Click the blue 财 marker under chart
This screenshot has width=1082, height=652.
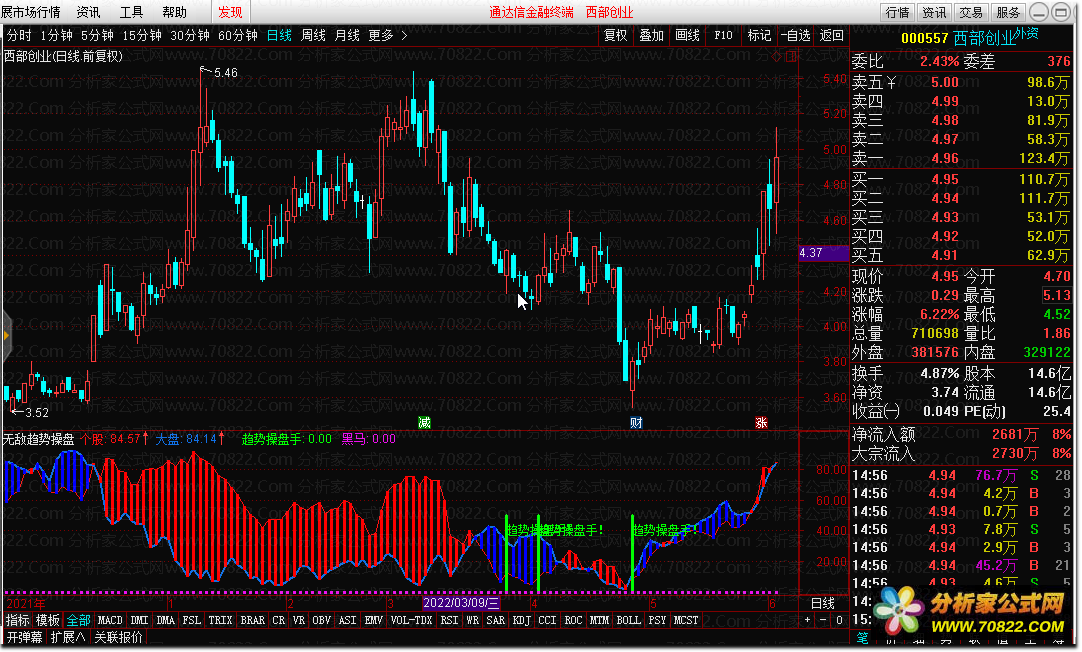[636, 423]
